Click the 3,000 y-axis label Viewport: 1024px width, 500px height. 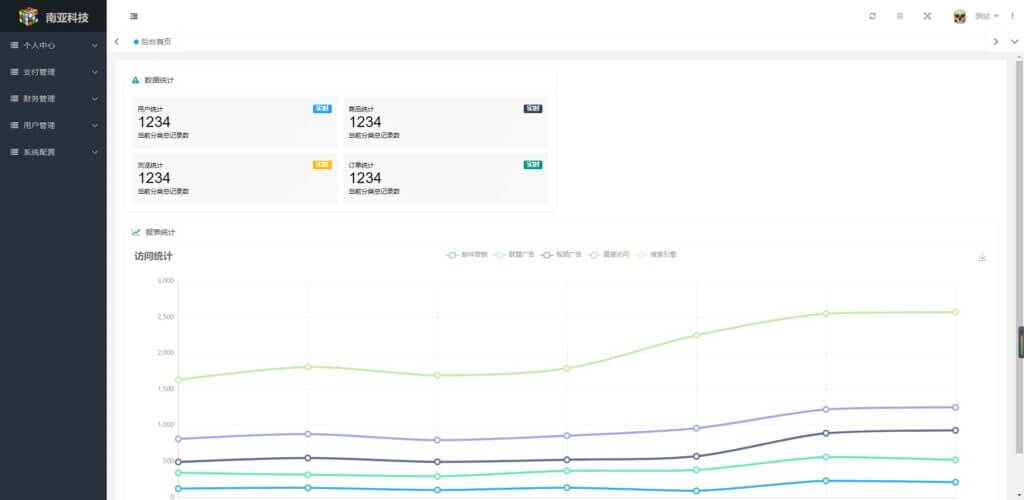pyautogui.click(x=166, y=281)
